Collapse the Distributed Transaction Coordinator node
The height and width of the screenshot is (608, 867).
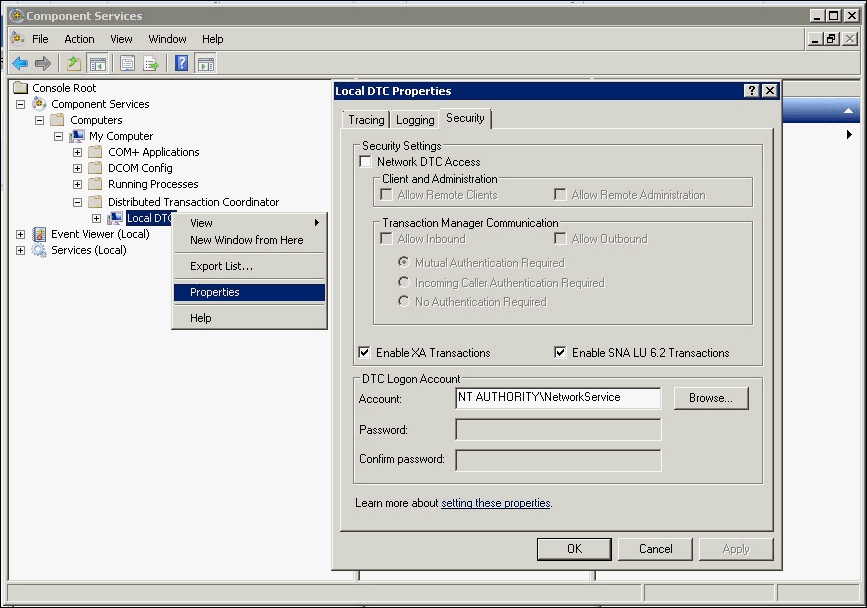click(x=77, y=202)
